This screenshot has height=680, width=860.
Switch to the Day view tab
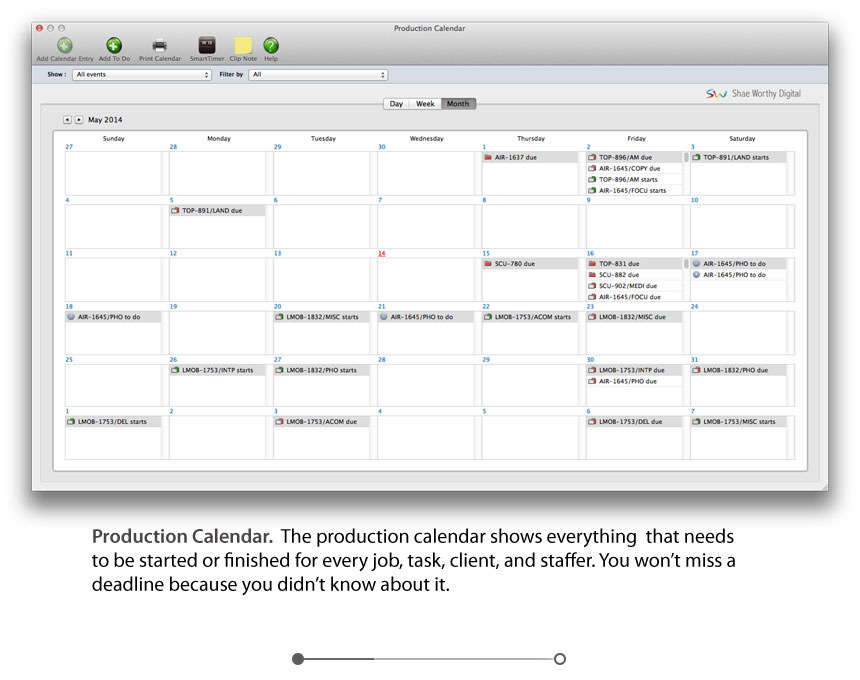click(x=396, y=104)
